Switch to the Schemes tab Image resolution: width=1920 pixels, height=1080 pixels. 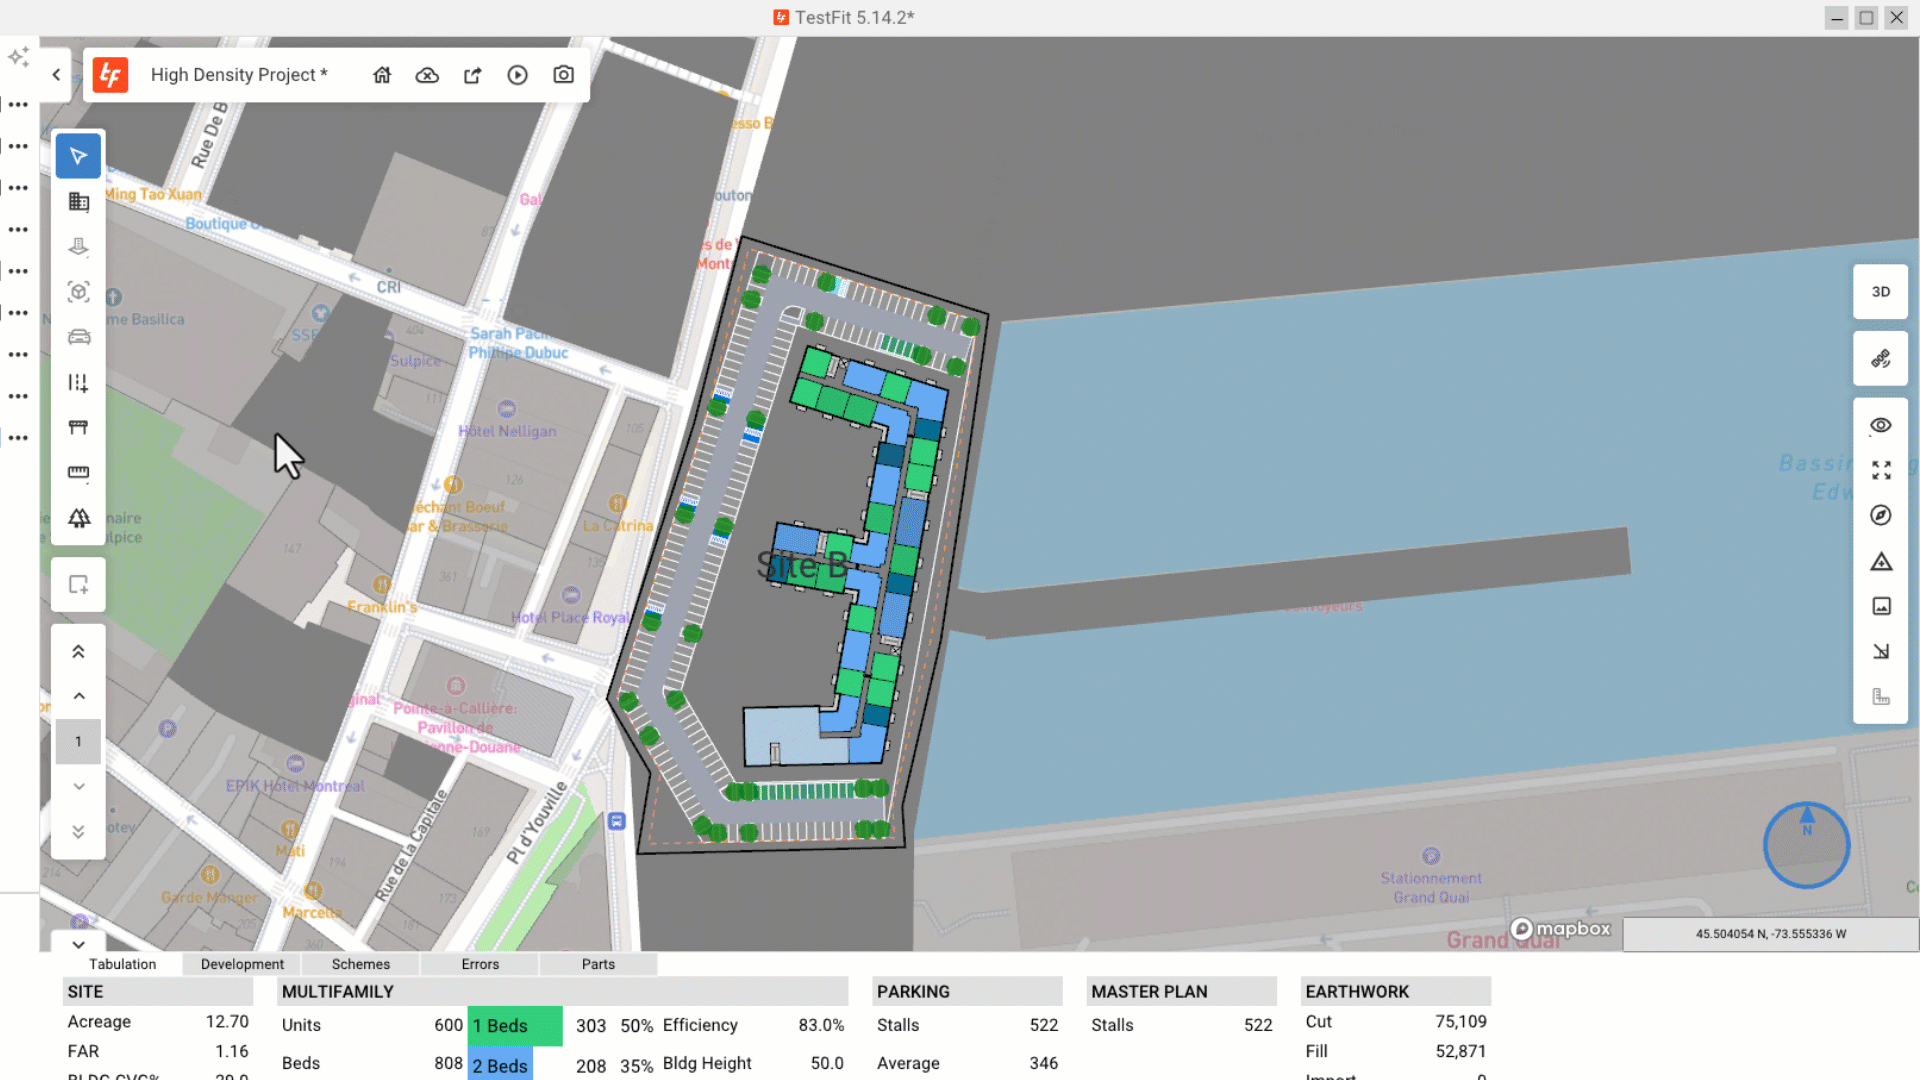click(360, 964)
